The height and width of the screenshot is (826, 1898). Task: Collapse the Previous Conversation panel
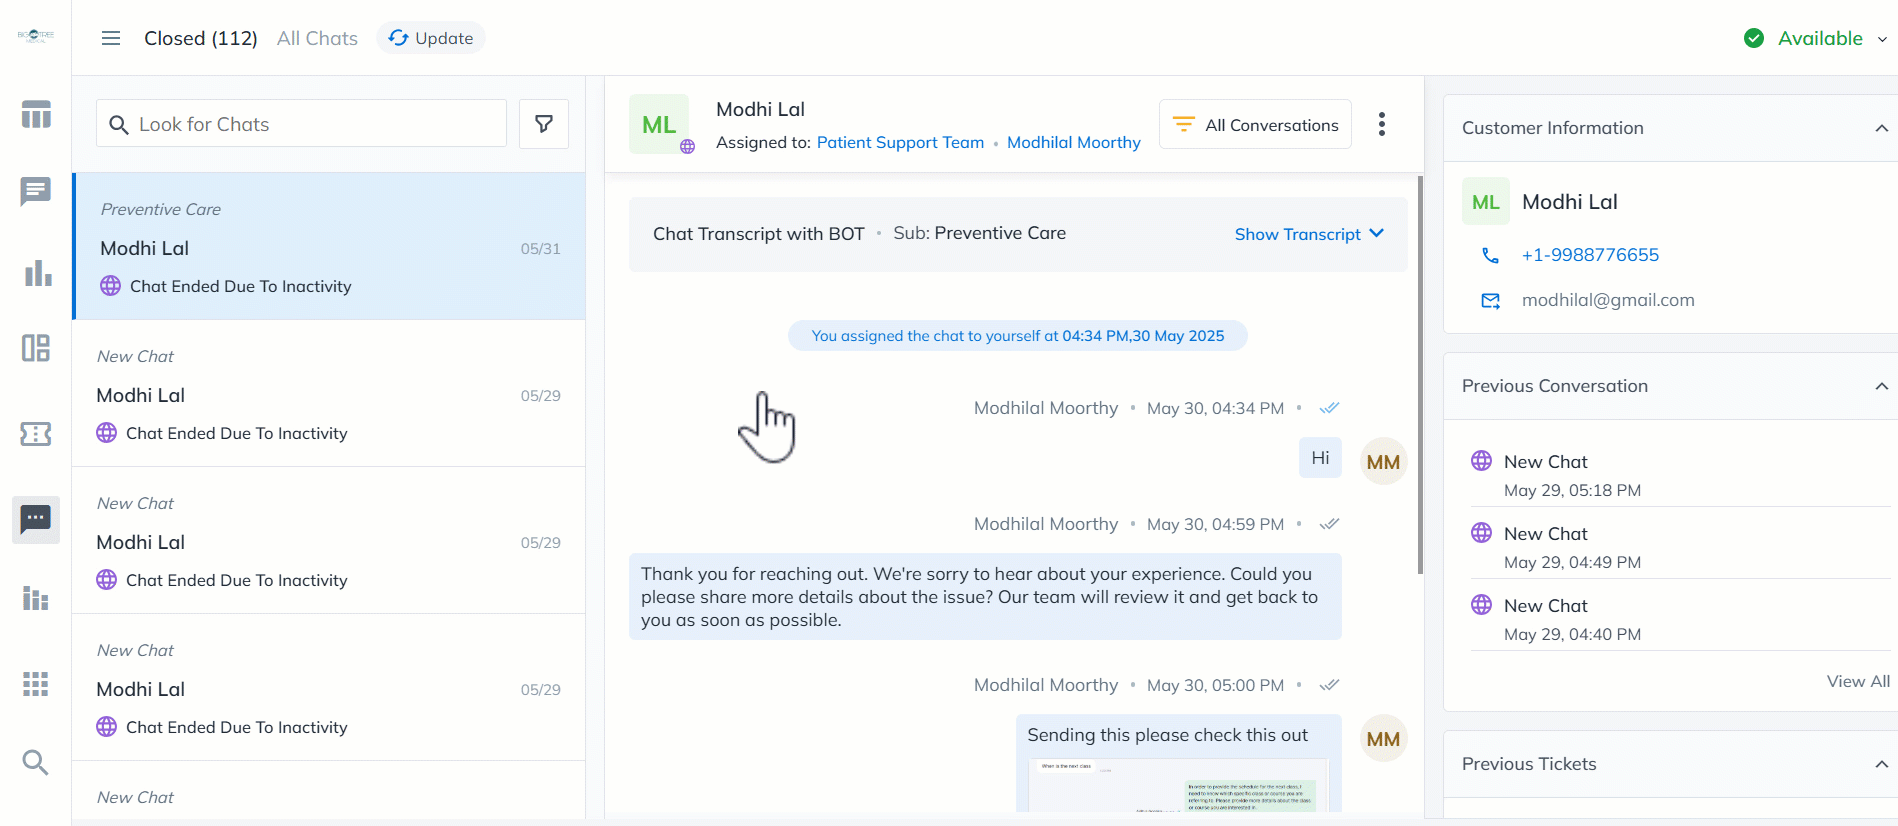click(1881, 386)
